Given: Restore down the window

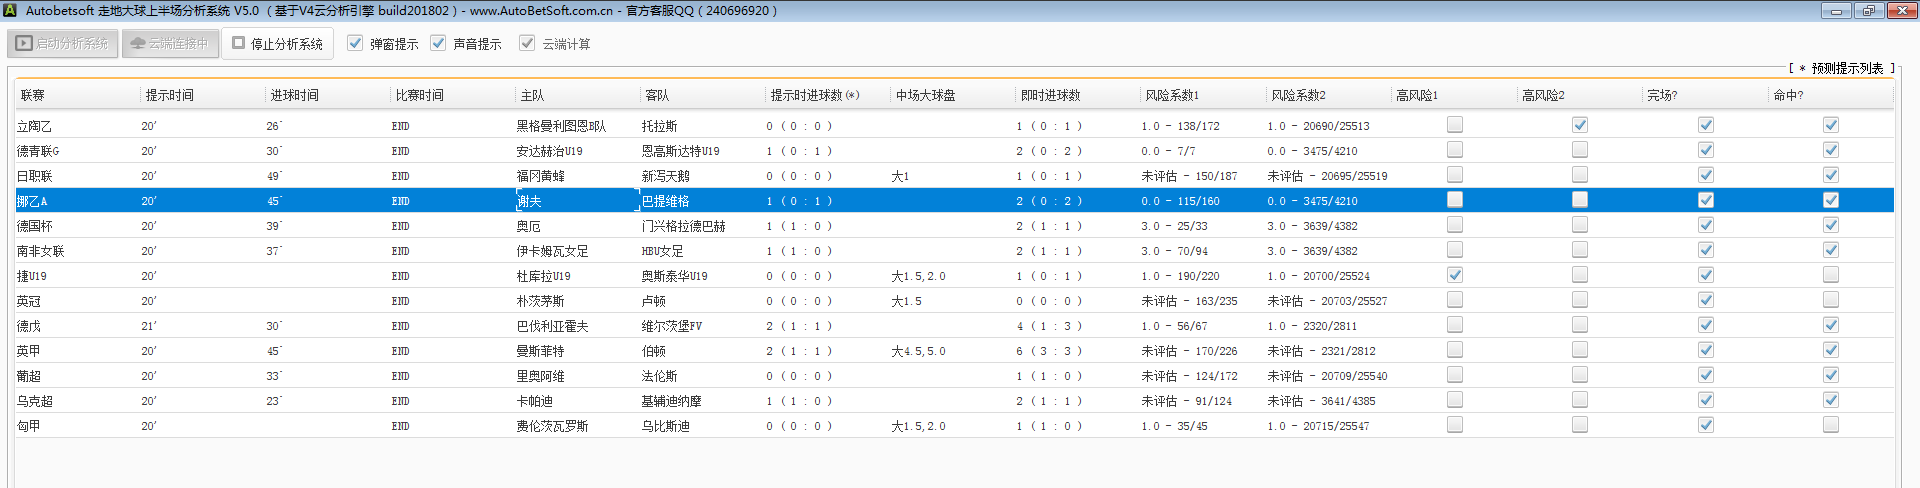Looking at the screenshot, I should (x=1868, y=10).
